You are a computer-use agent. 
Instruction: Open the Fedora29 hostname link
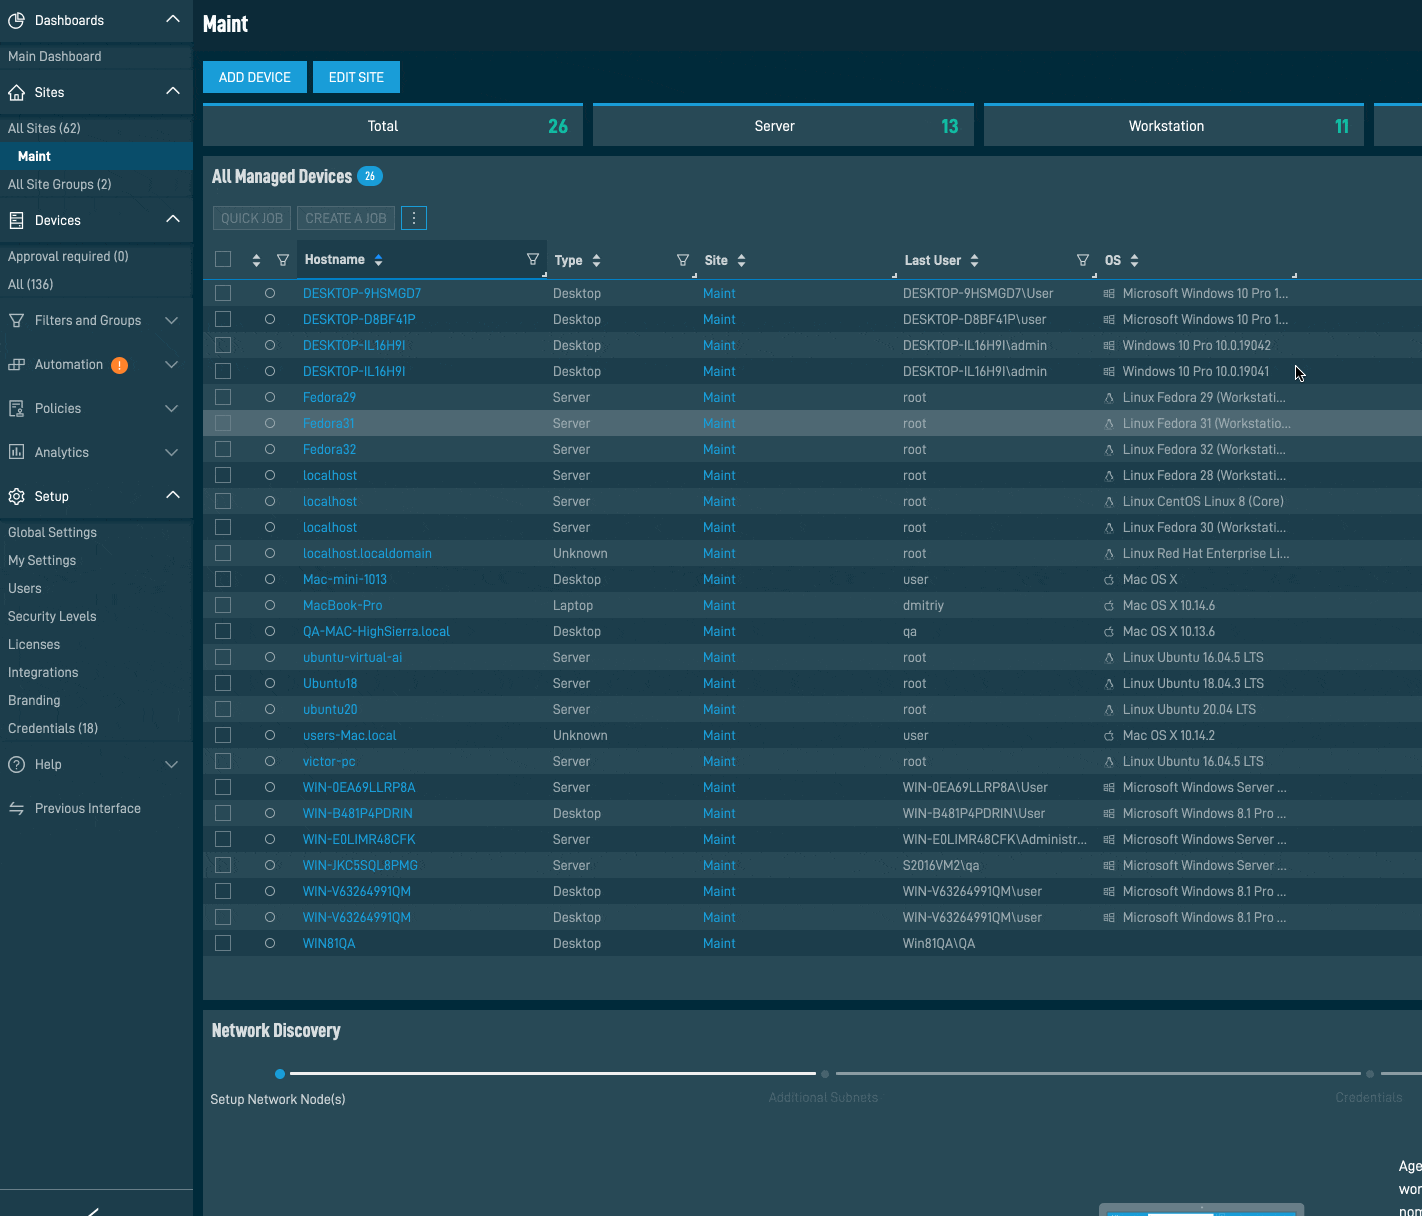pos(329,397)
